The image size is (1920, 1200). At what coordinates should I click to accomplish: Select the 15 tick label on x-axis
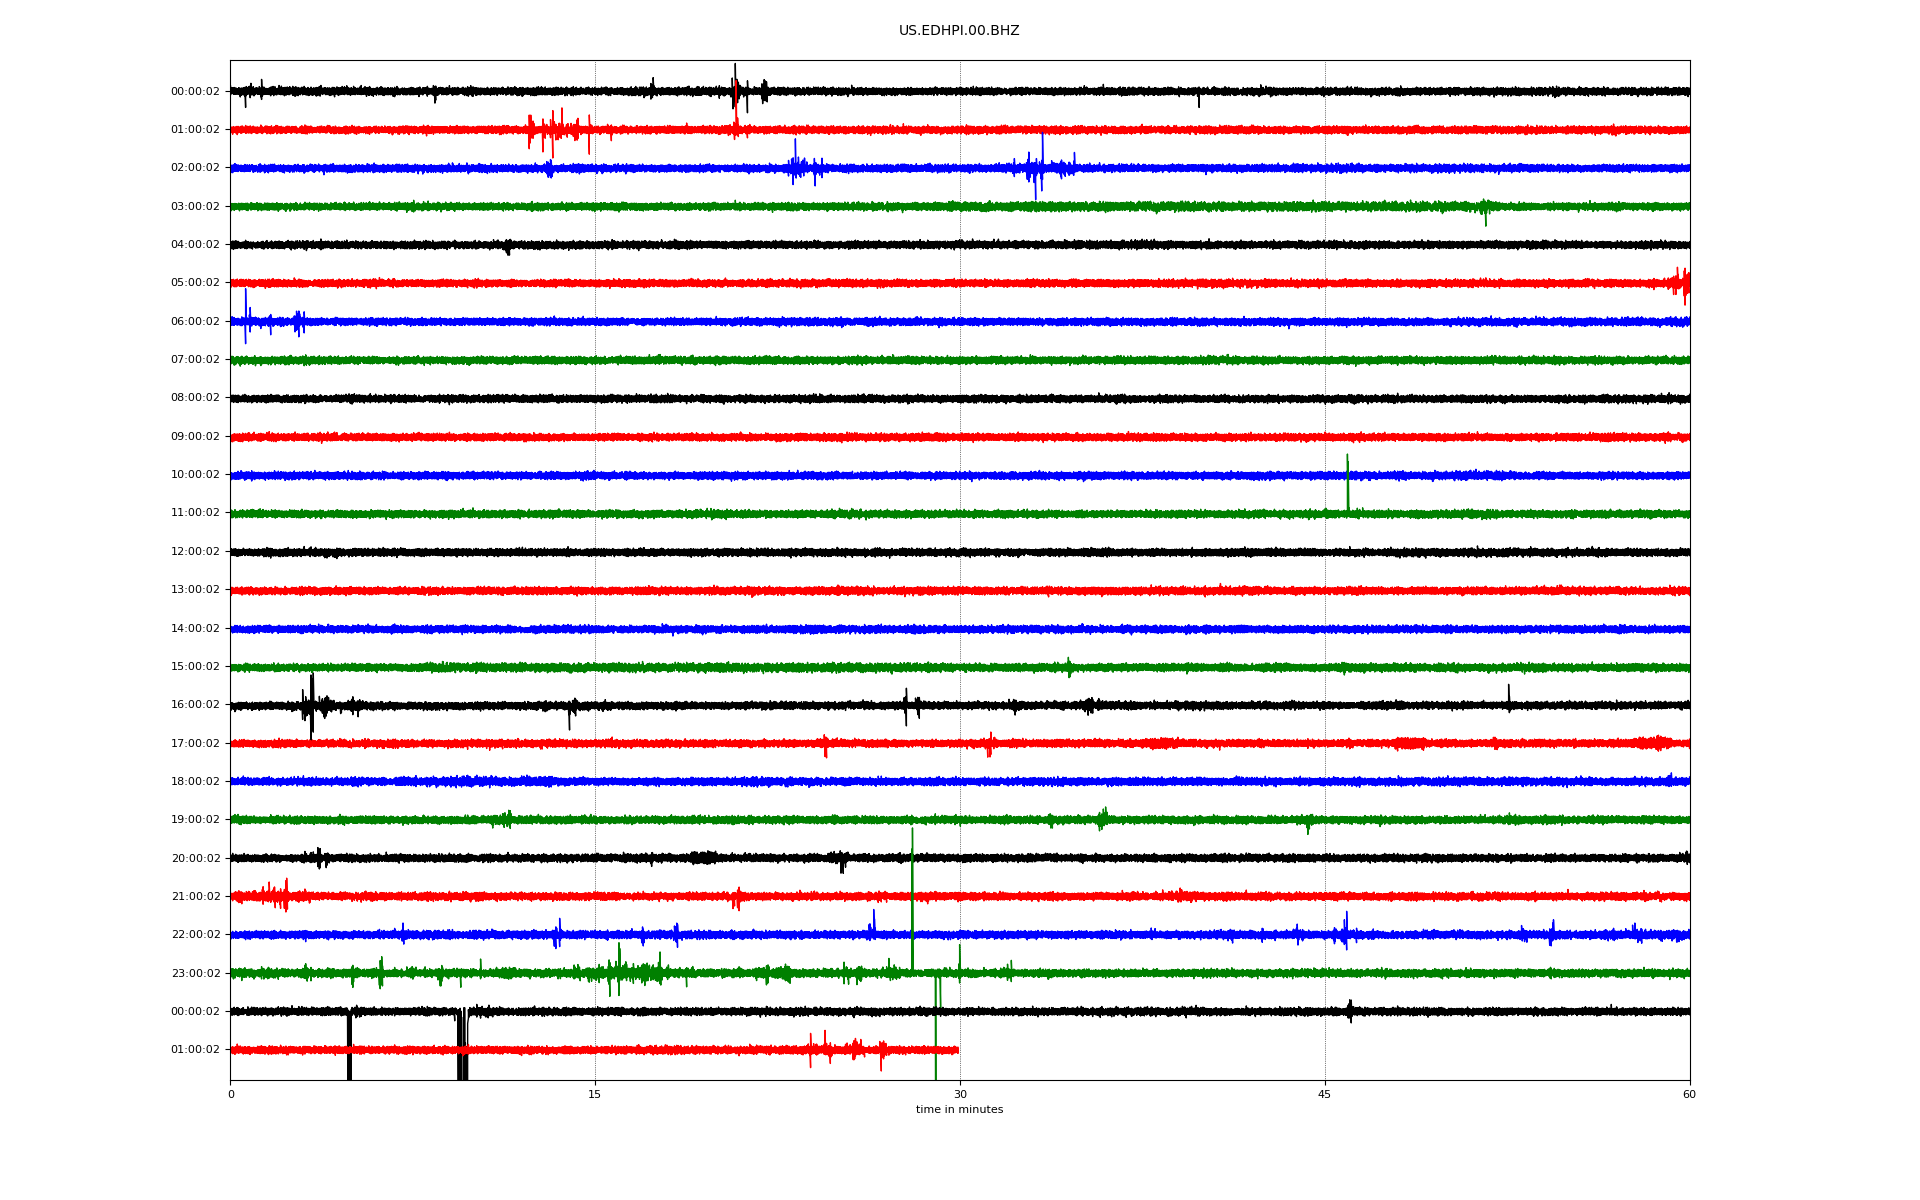pos(595,1094)
